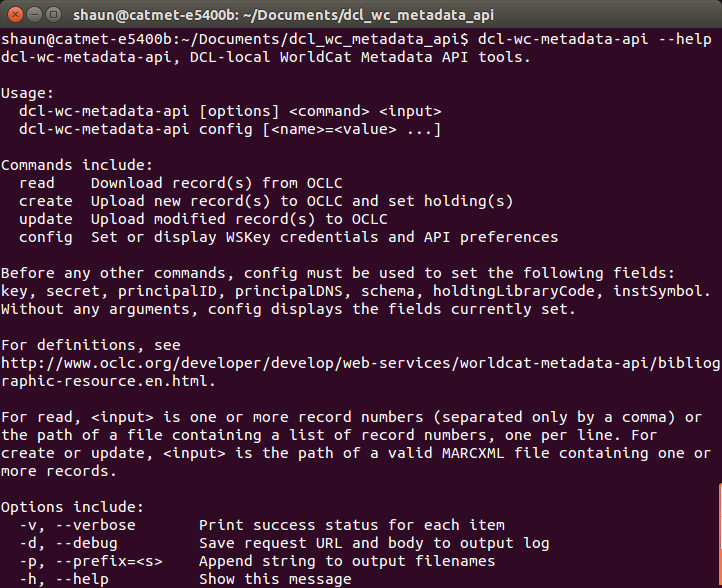722x588 pixels.
Task: Click the 'Usage:' heading
Action: point(28,93)
